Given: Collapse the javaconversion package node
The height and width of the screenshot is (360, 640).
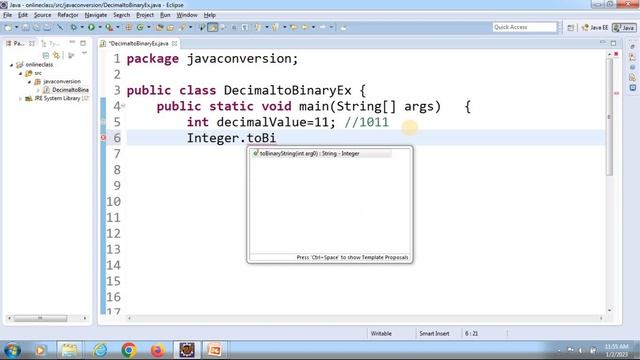Looking at the screenshot, I should 29,82.
